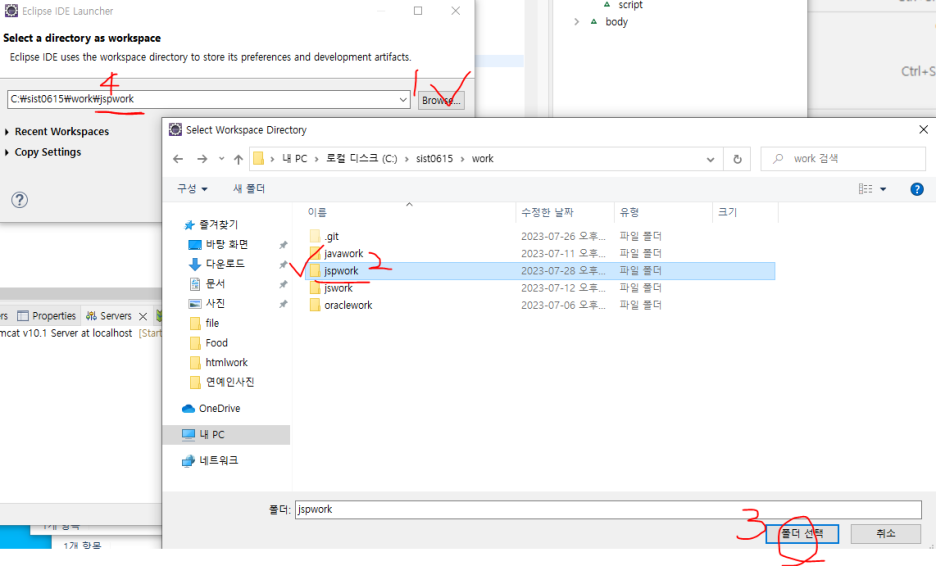Viewport: 936px width, 566px height.
Task: Click the '취소' cancel button
Action: pyautogui.click(x=885, y=534)
